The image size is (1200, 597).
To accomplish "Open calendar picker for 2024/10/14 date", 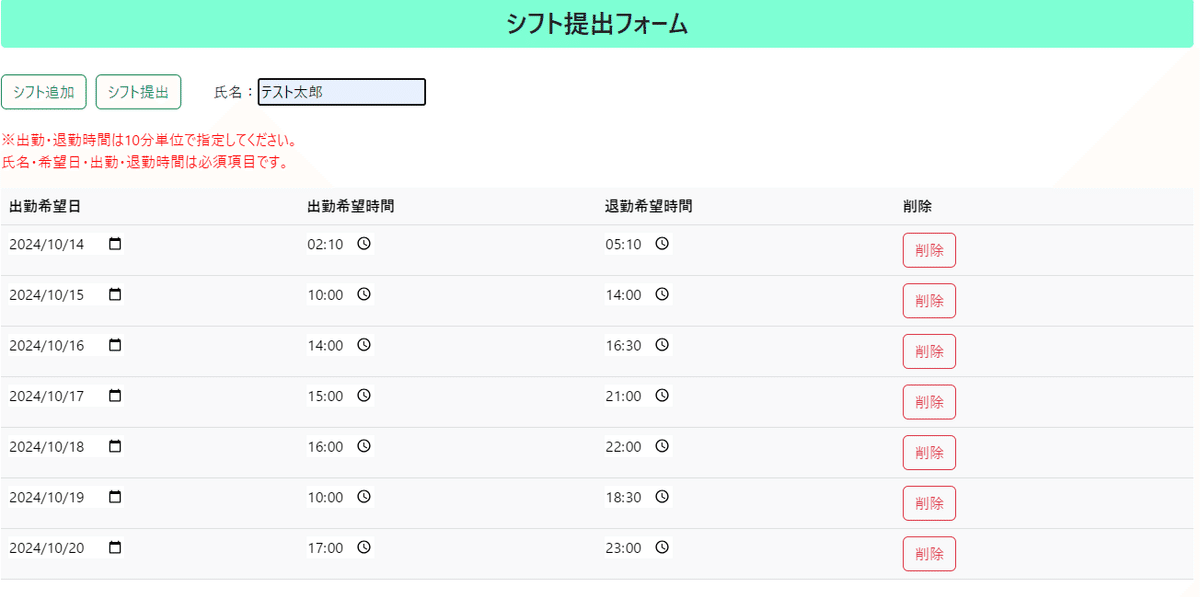I will pos(115,244).
